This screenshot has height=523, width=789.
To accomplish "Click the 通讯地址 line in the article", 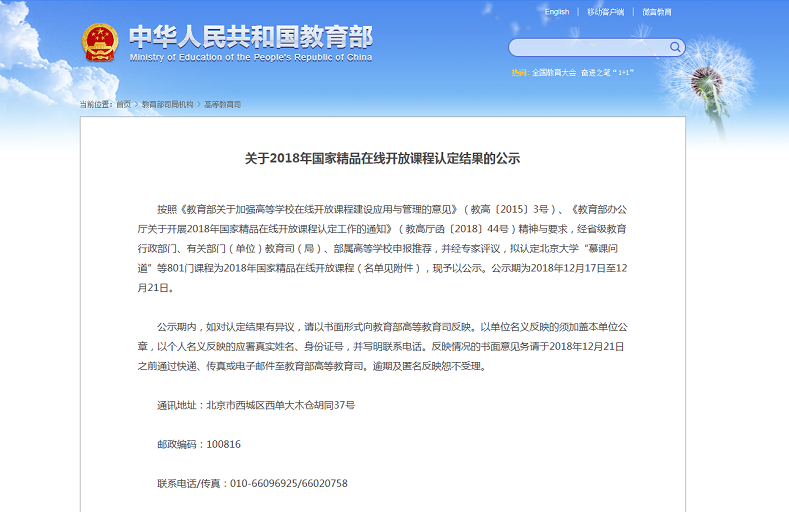I will coord(255,405).
